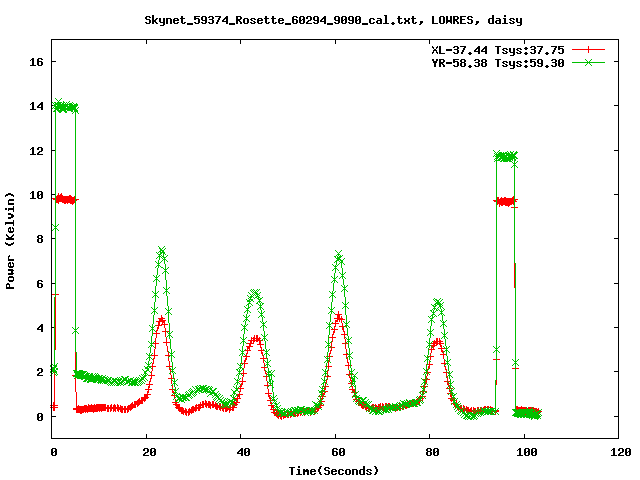Click small green bump near 32 seconds
This screenshot has width=640, height=480.
pos(202,389)
